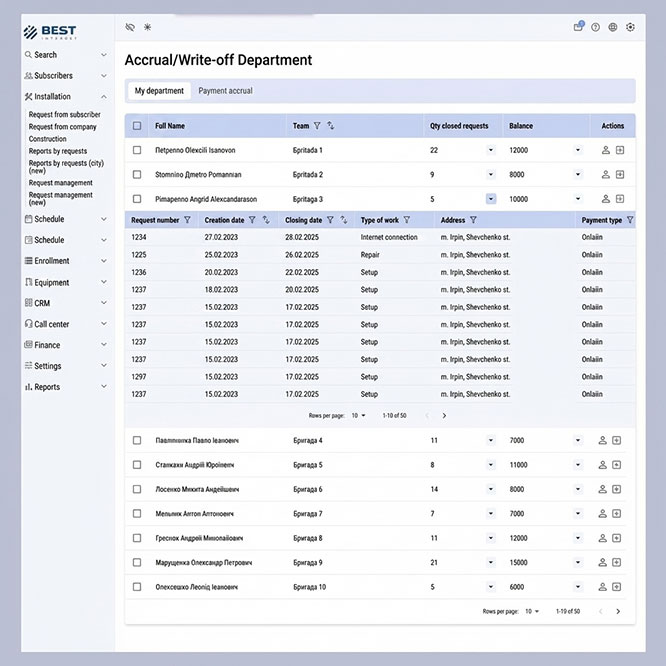Tick the checkbox for the Бригада 2 row

point(137,174)
